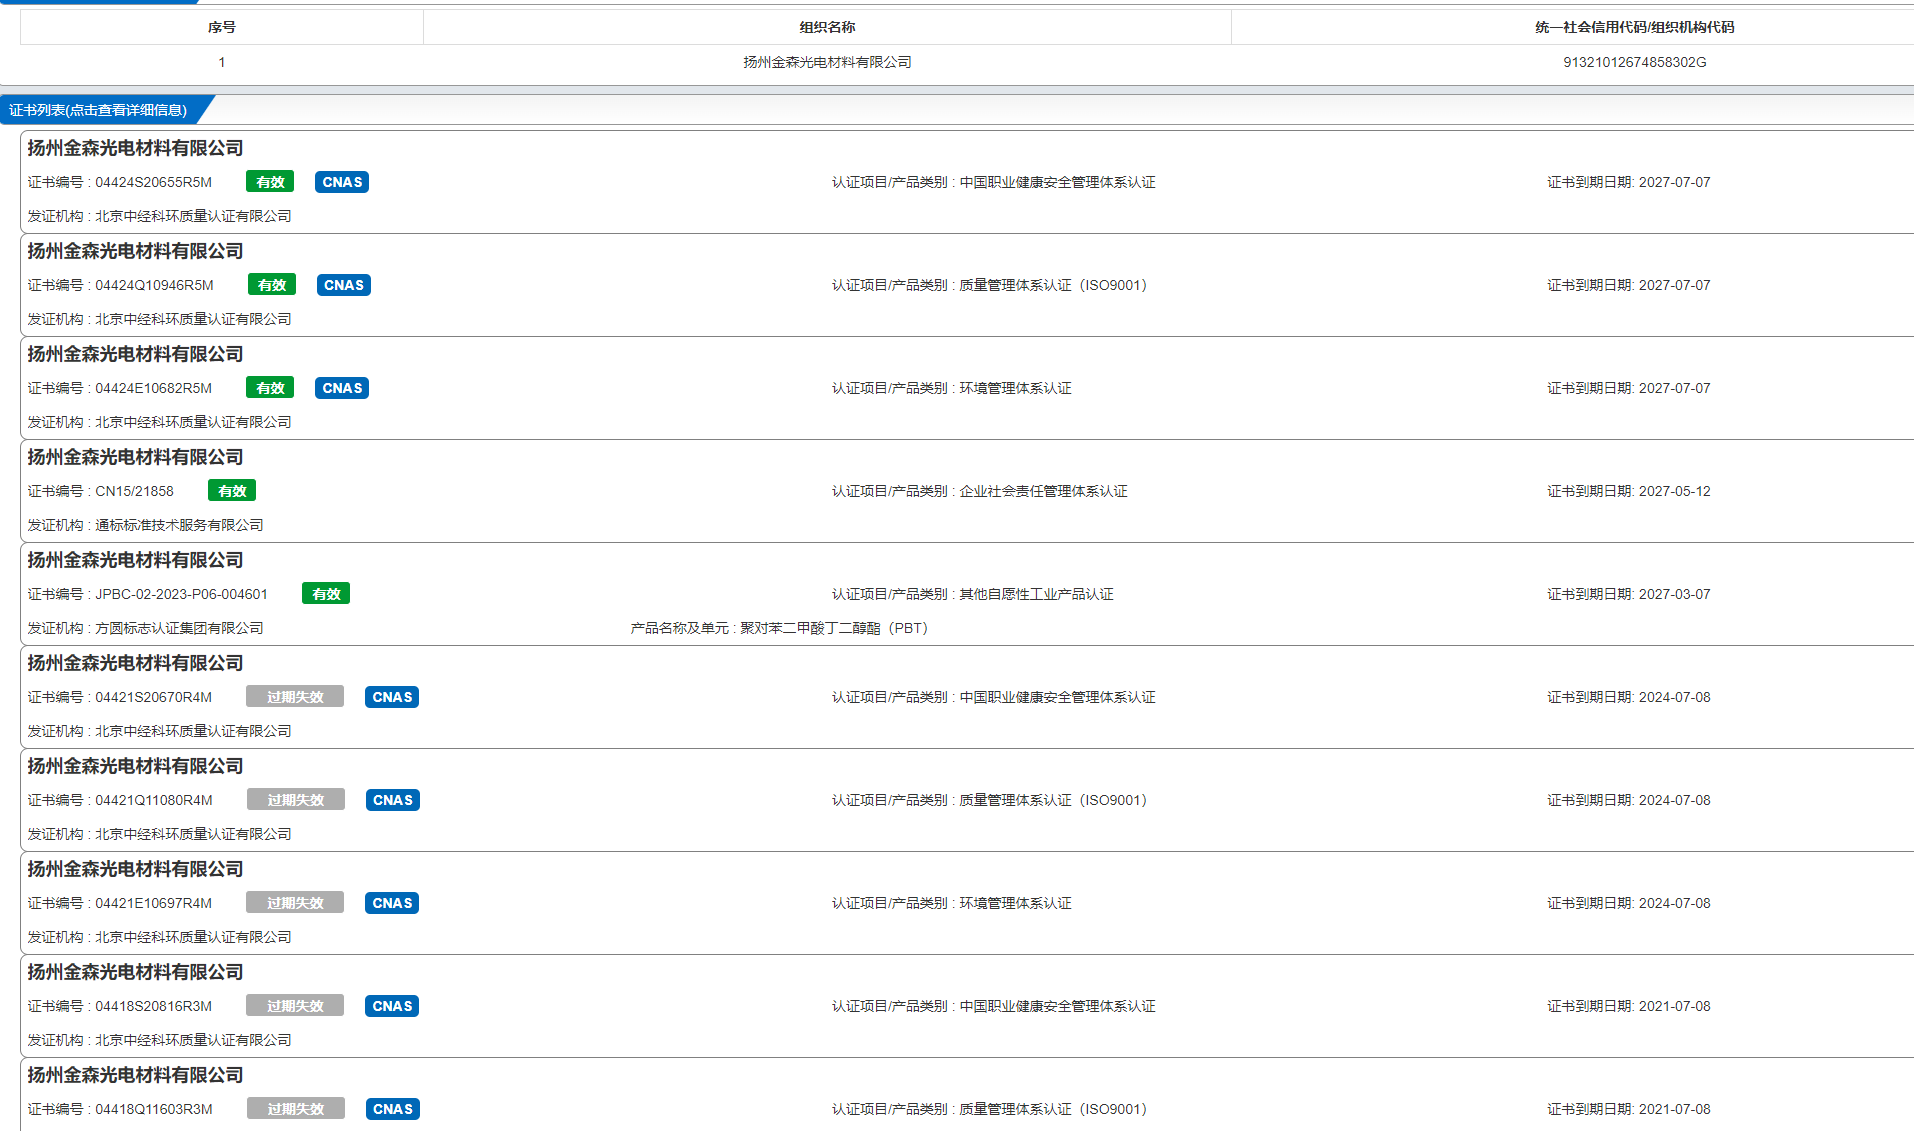Click CNAS badge for certificate 04418S20816R3M

[x=392, y=1006]
